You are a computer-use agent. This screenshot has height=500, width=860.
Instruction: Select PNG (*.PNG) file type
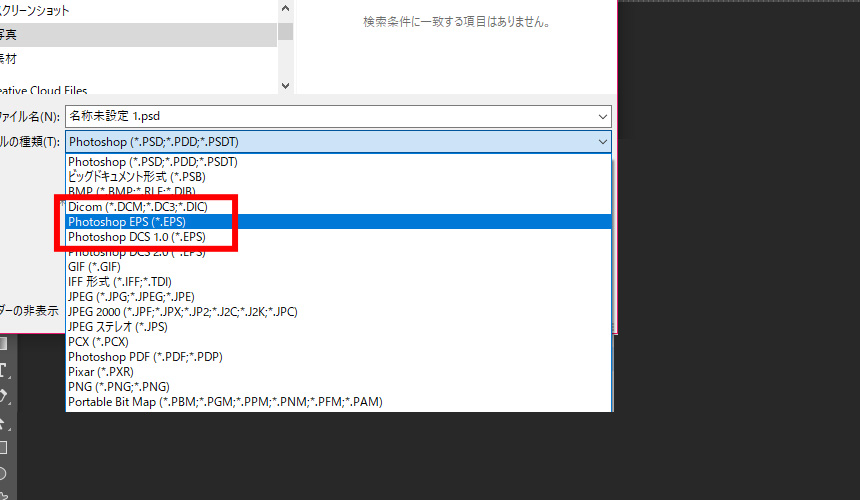[x=118, y=387]
